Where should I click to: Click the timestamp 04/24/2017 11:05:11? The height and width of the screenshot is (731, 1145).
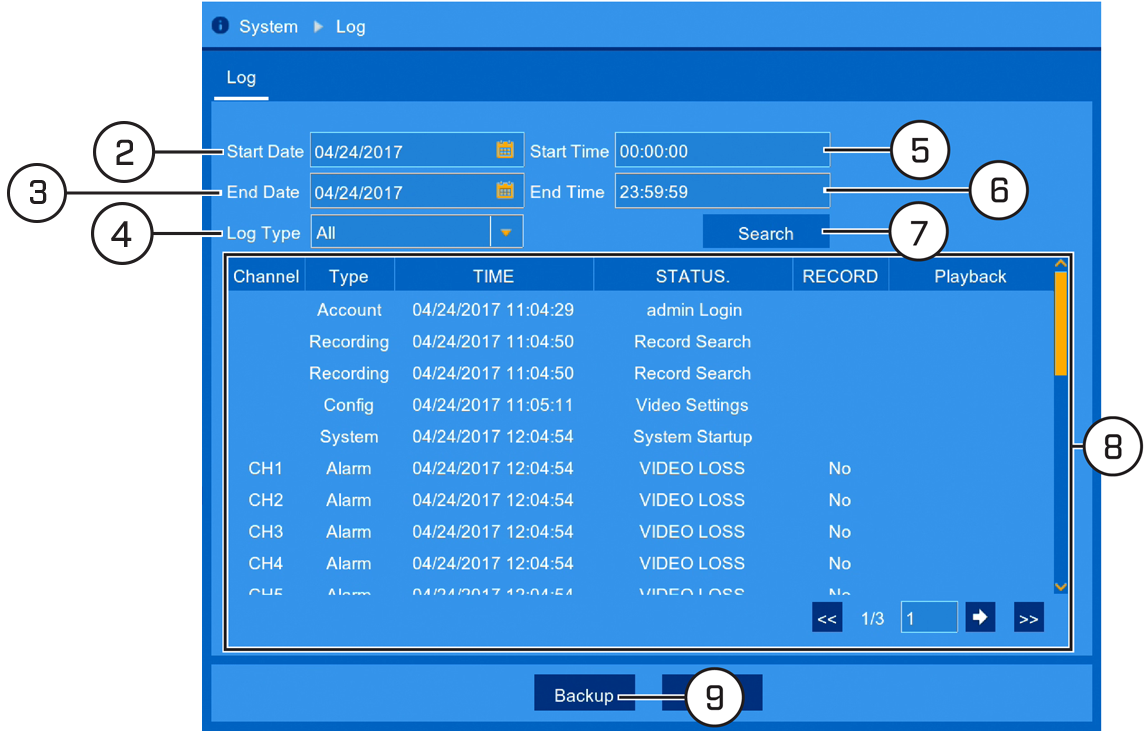(x=493, y=405)
